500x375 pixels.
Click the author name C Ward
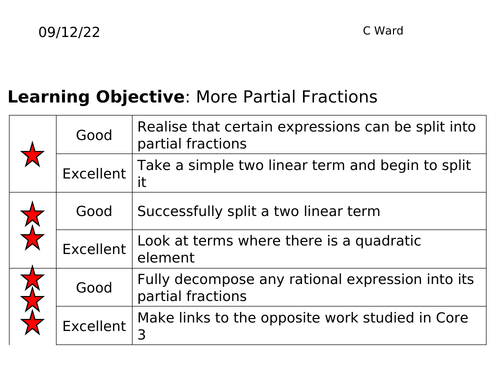click(383, 31)
